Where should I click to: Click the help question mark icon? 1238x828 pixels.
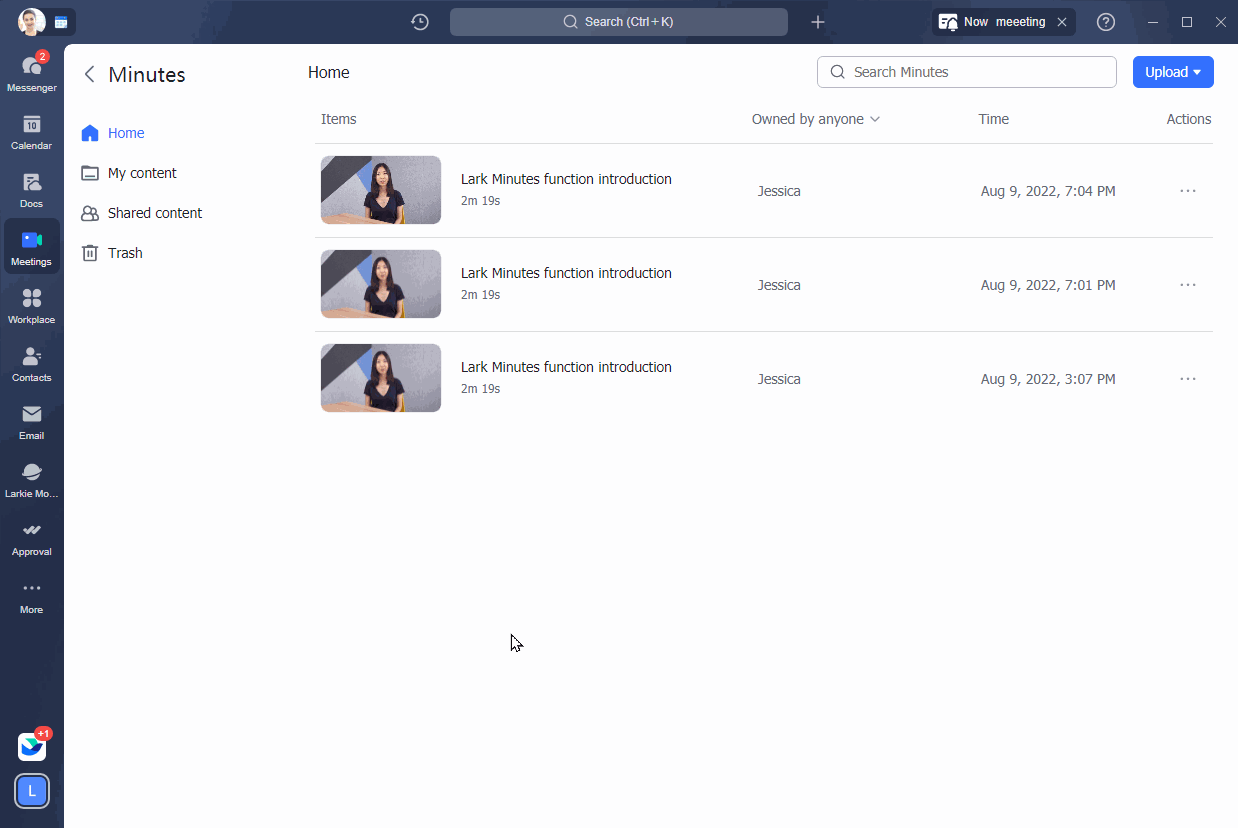tap(1105, 22)
